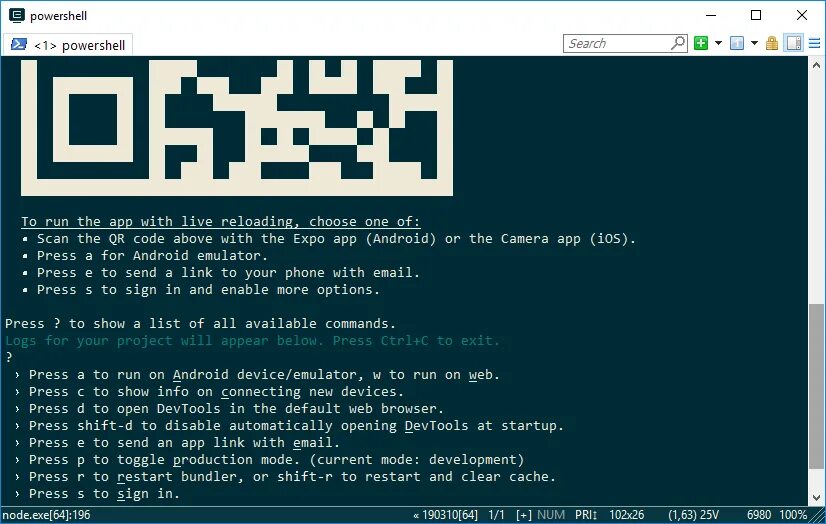Toggle the padlock lock icon
Image resolution: width=826 pixels, height=524 pixels.
(772, 43)
